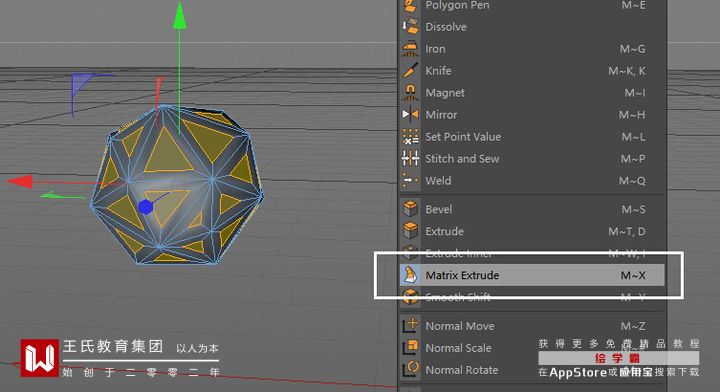Choose the Normal Move command
The height and width of the screenshot is (392, 720).
[x=533, y=326]
